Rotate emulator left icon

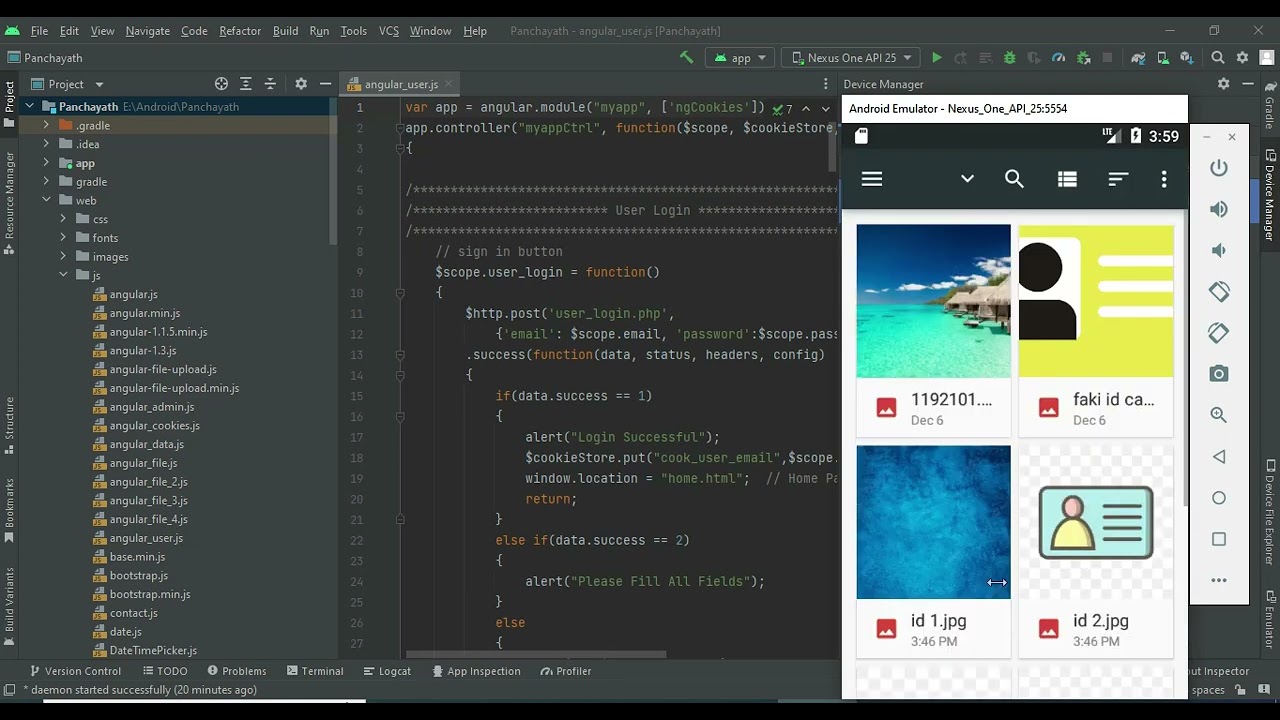[1219, 291]
